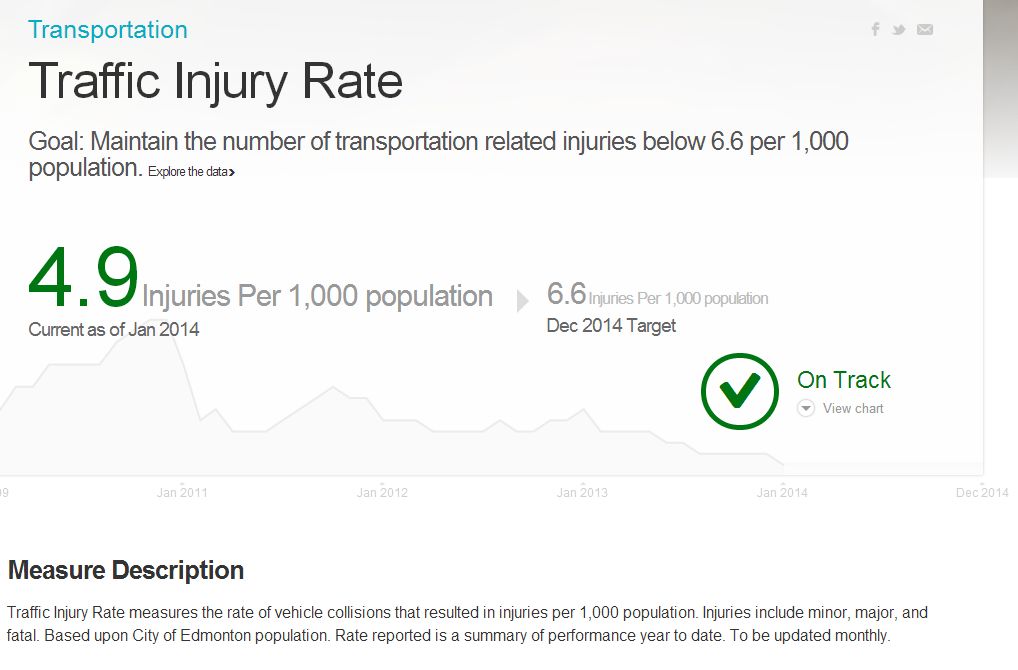Collapse the chart with the circular chevron
The width and height of the screenshot is (1018, 670).
pyautogui.click(x=805, y=408)
